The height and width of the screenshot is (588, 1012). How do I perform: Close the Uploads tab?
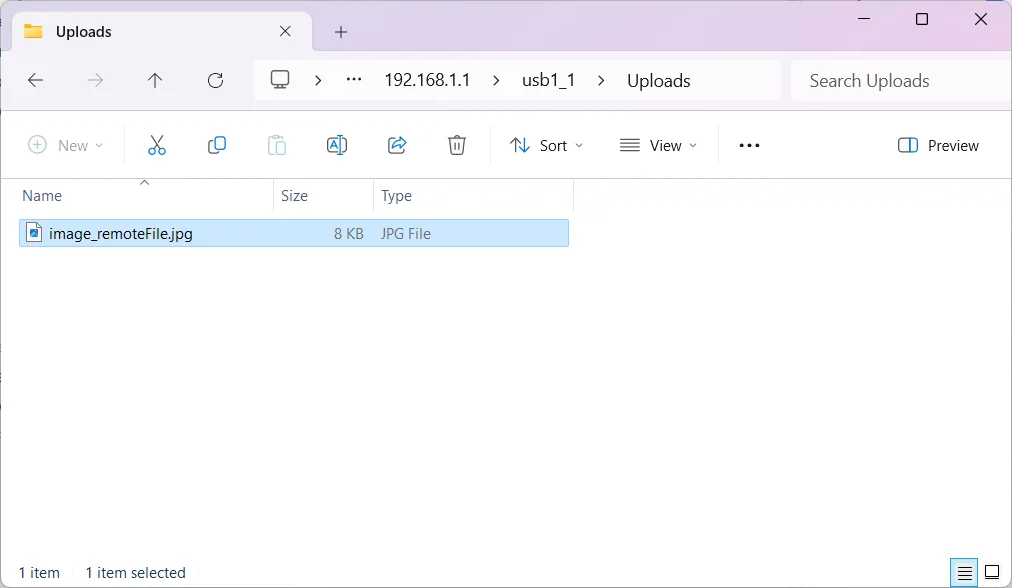click(285, 31)
